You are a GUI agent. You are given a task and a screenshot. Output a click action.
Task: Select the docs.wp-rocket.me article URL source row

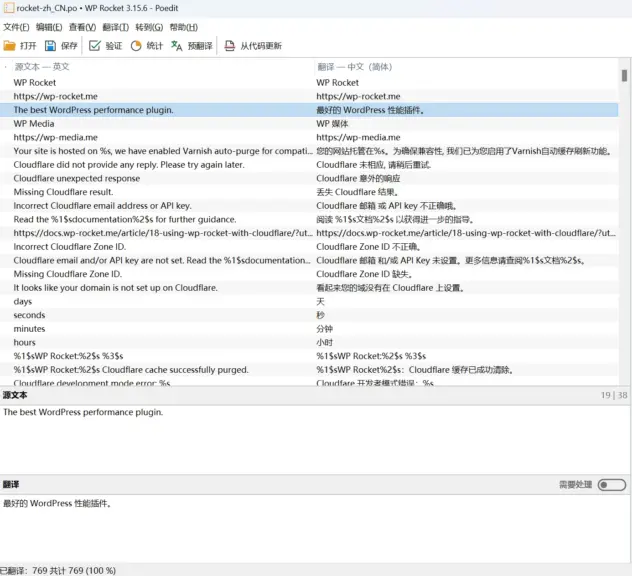coord(163,233)
